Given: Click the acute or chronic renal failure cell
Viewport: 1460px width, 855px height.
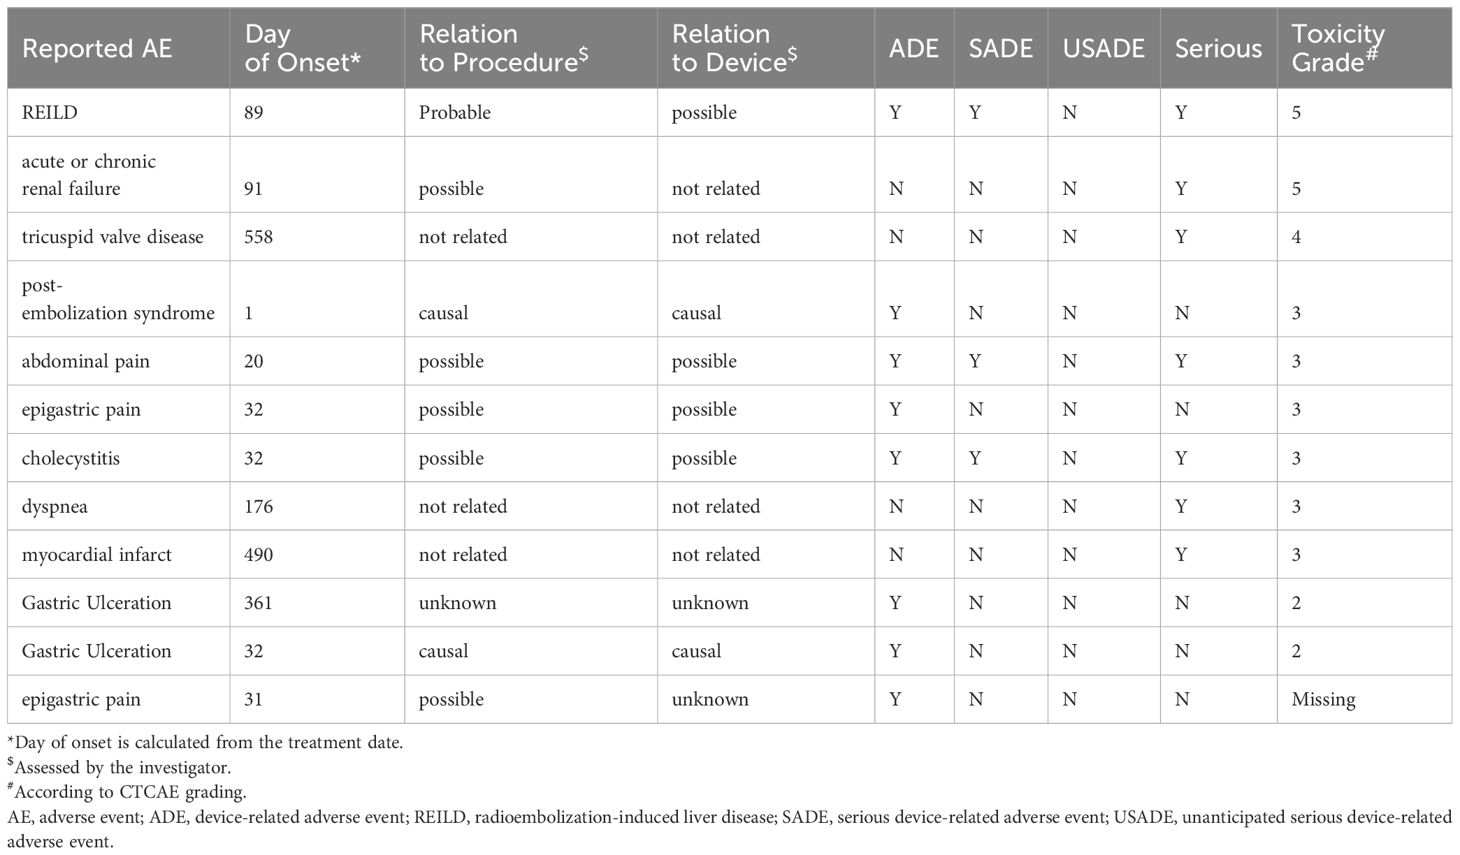Looking at the screenshot, I should [x=89, y=175].
